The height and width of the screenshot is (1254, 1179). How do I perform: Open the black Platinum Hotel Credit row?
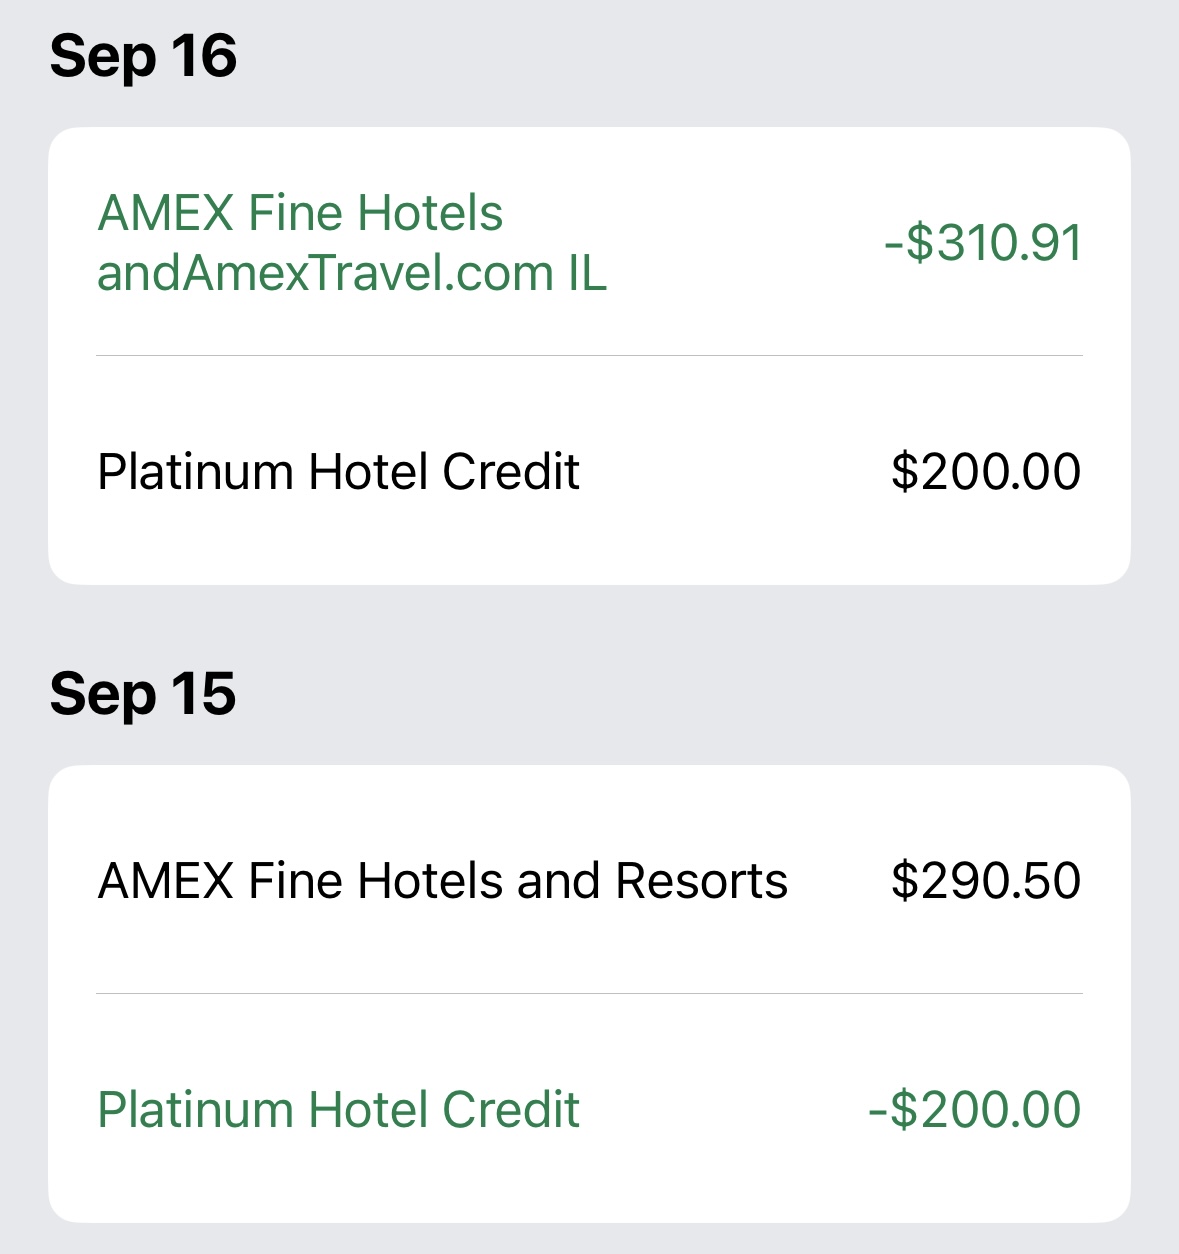point(338,471)
